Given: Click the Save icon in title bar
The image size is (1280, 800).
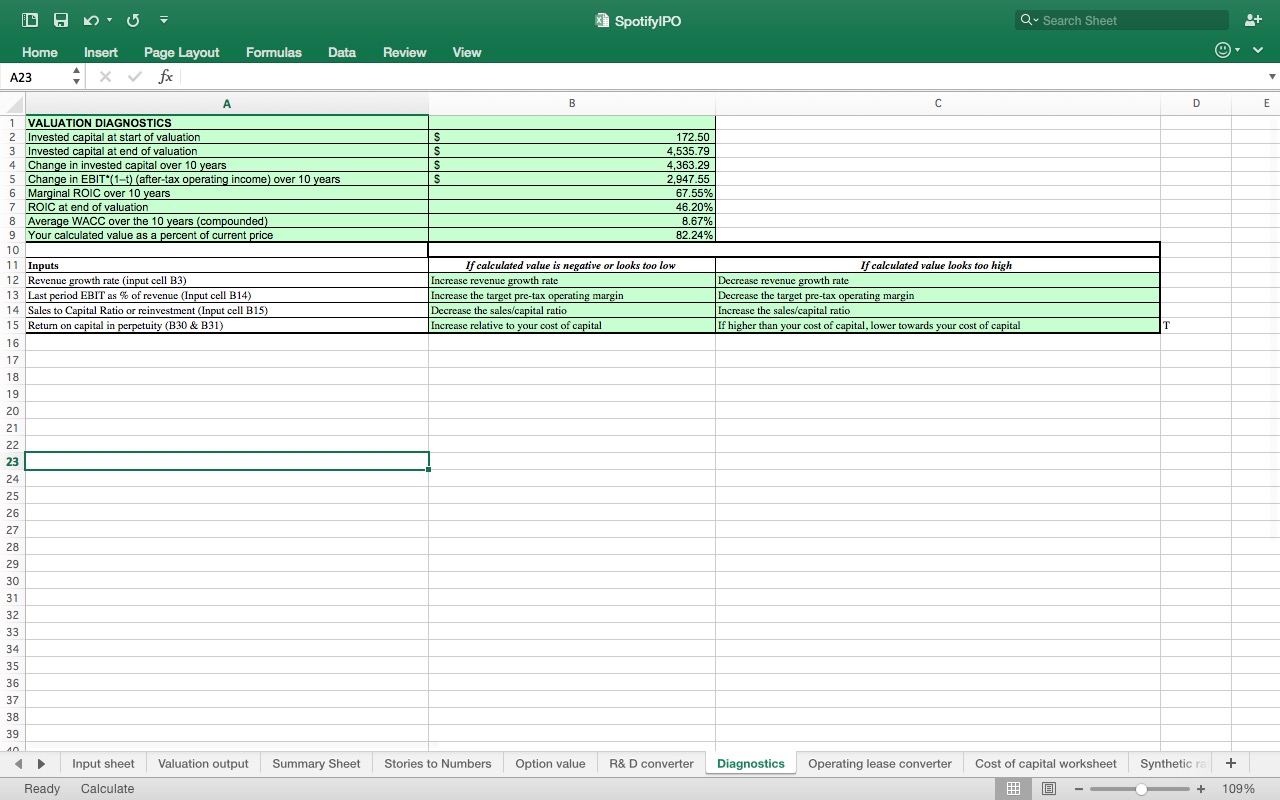Looking at the screenshot, I should 61,20.
